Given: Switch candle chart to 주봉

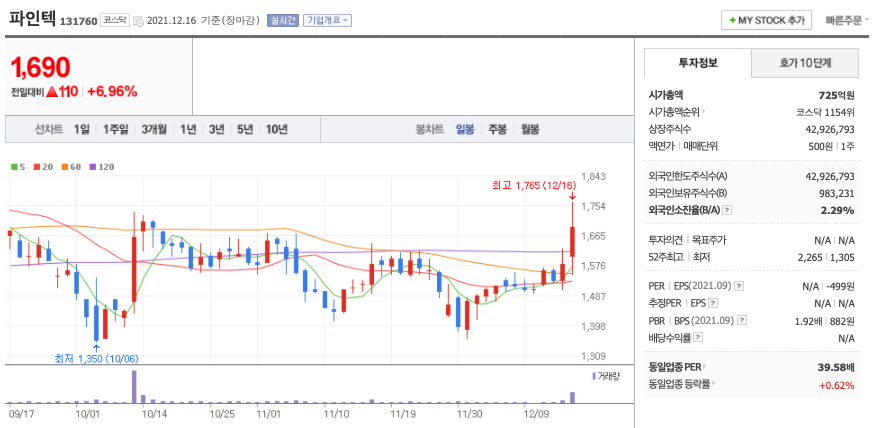Looking at the screenshot, I should [498, 129].
